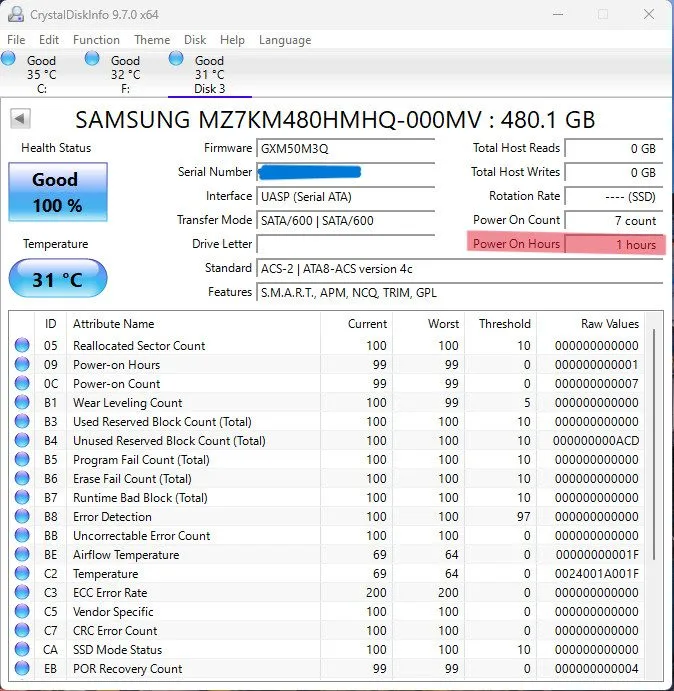Screen dimensions: 674x691
Task: Click the 31 °C temperature button
Action: pyautogui.click(x=58, y=279)
